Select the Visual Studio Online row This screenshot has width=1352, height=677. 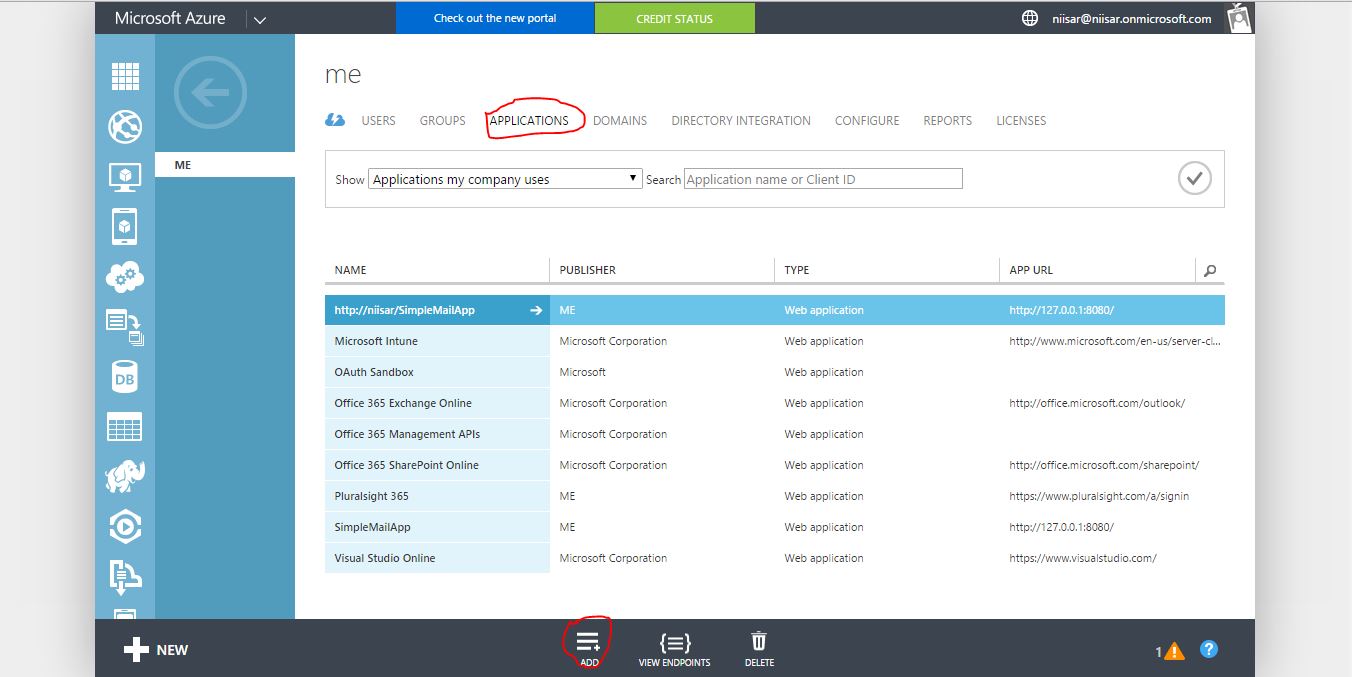775,558
